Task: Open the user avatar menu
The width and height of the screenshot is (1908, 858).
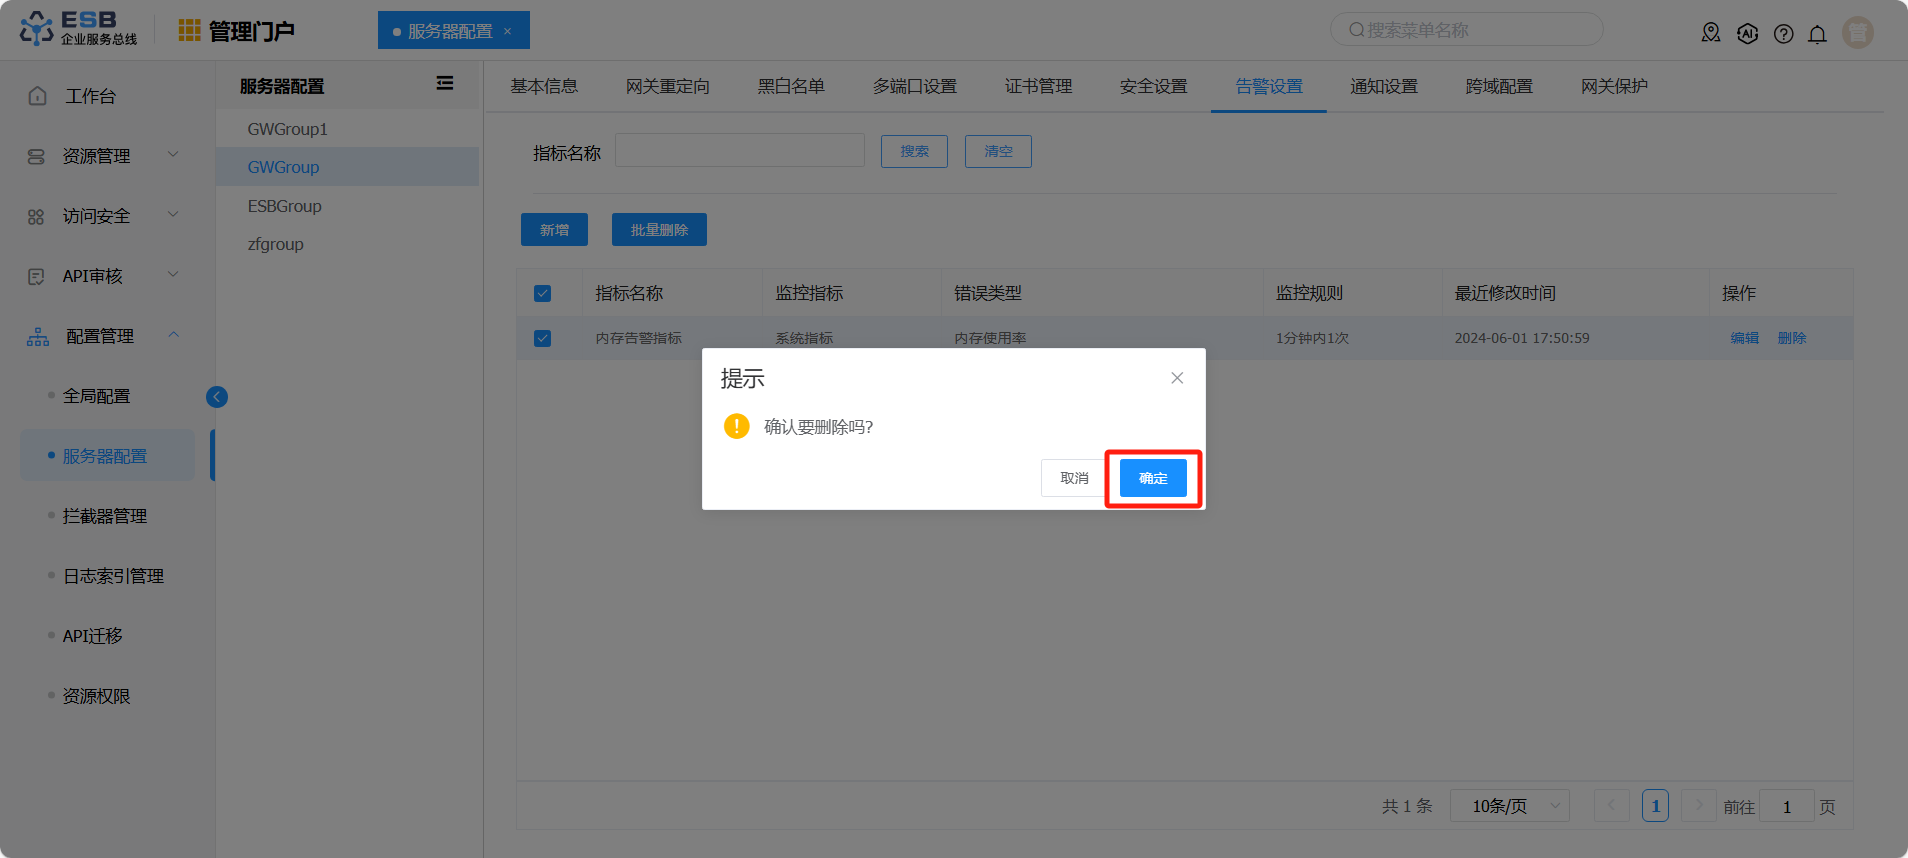Action: pos(1858,33)
